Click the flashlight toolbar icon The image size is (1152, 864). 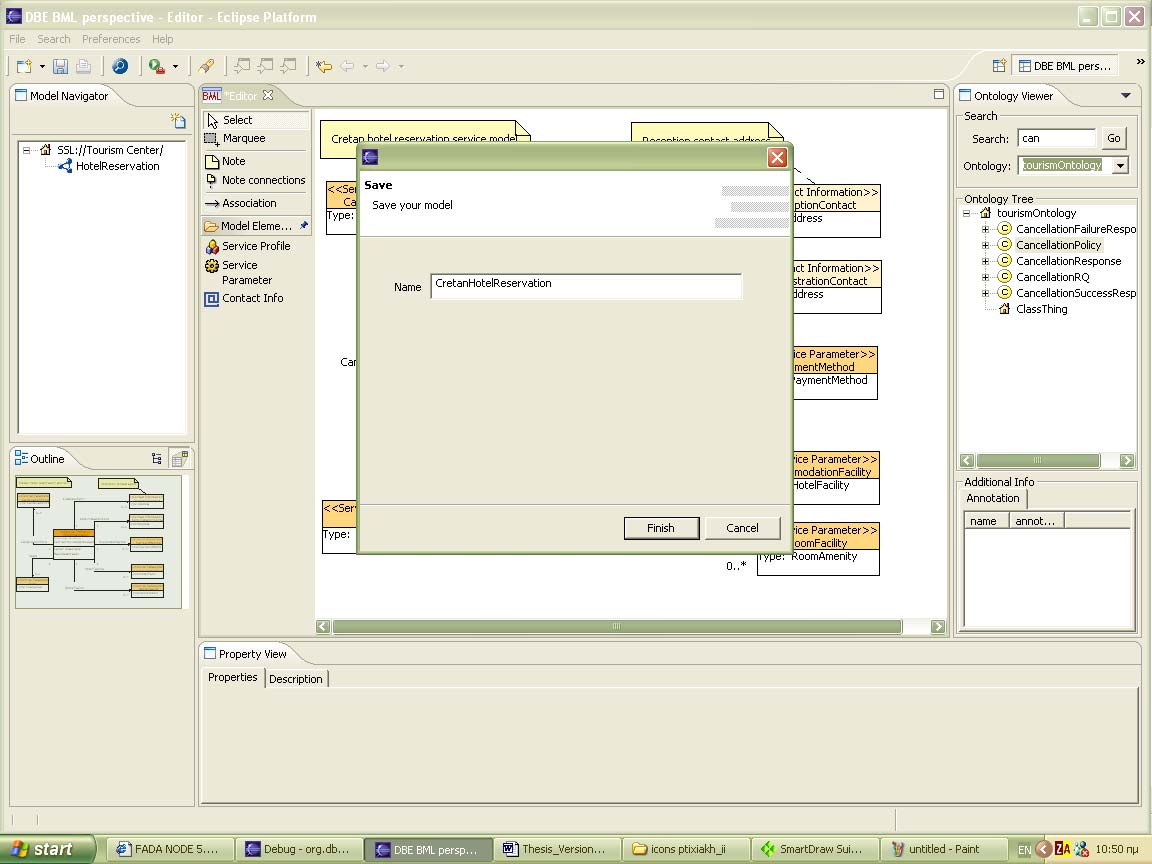206,66
